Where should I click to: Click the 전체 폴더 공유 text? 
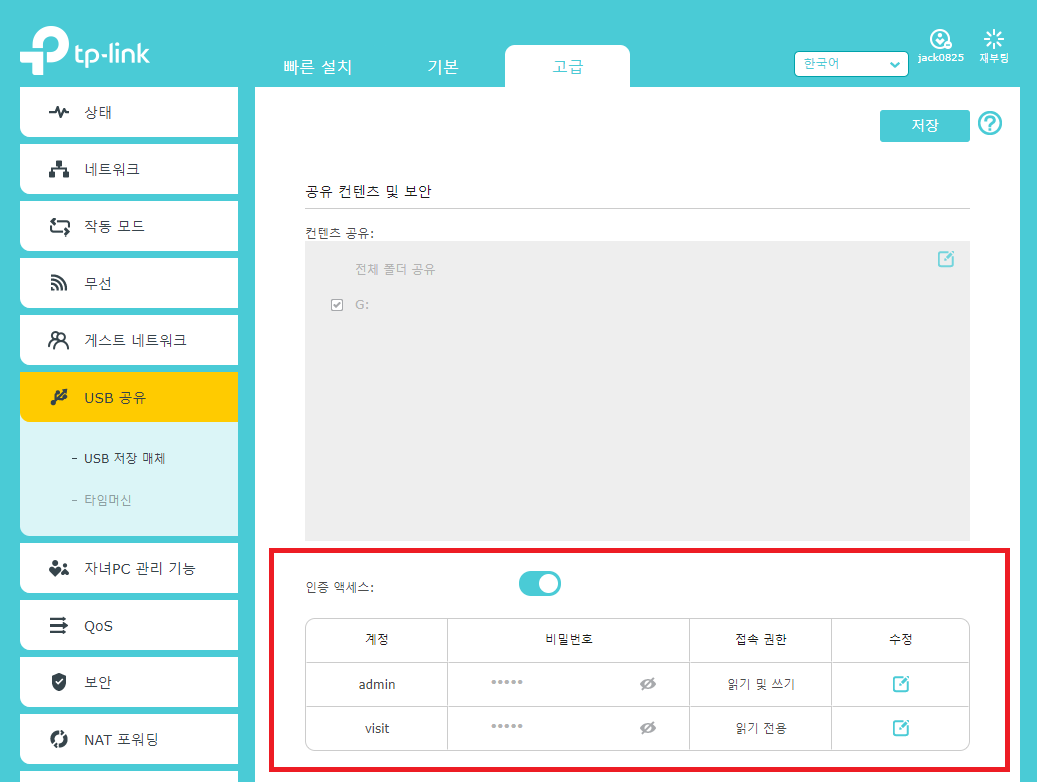pos(395,269)
